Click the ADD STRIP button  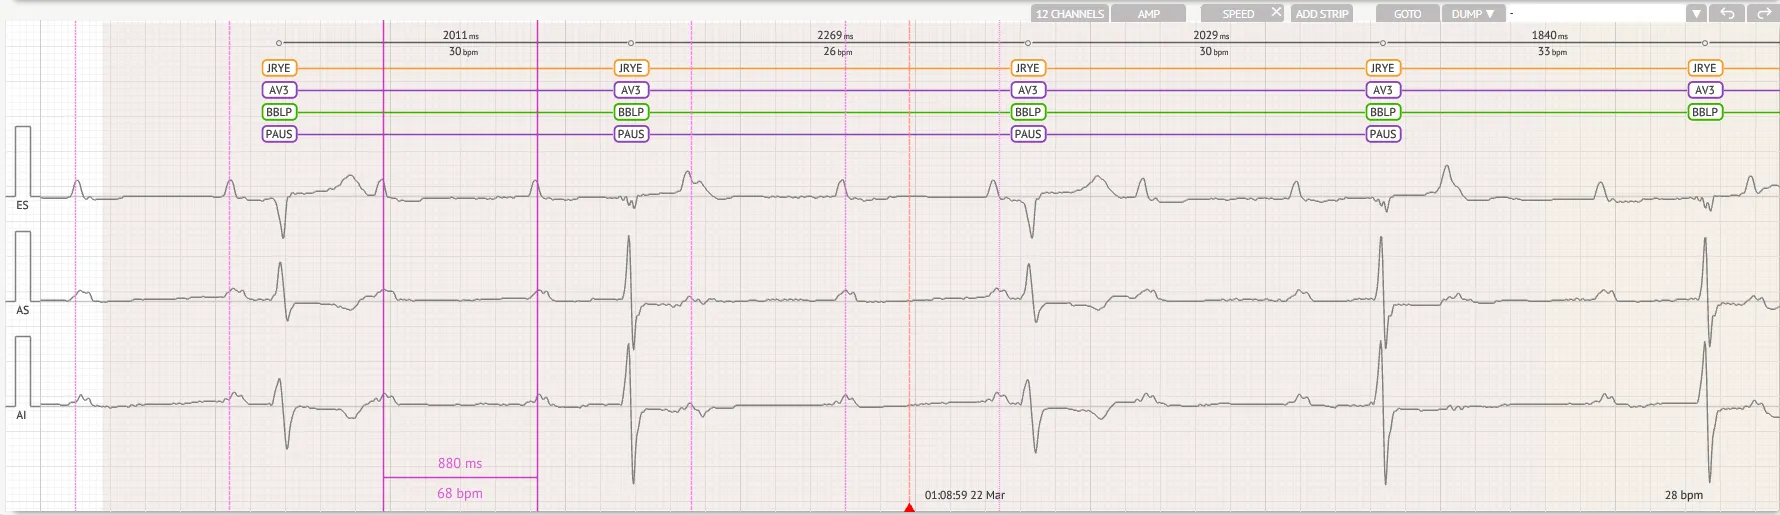(1322, 13)
